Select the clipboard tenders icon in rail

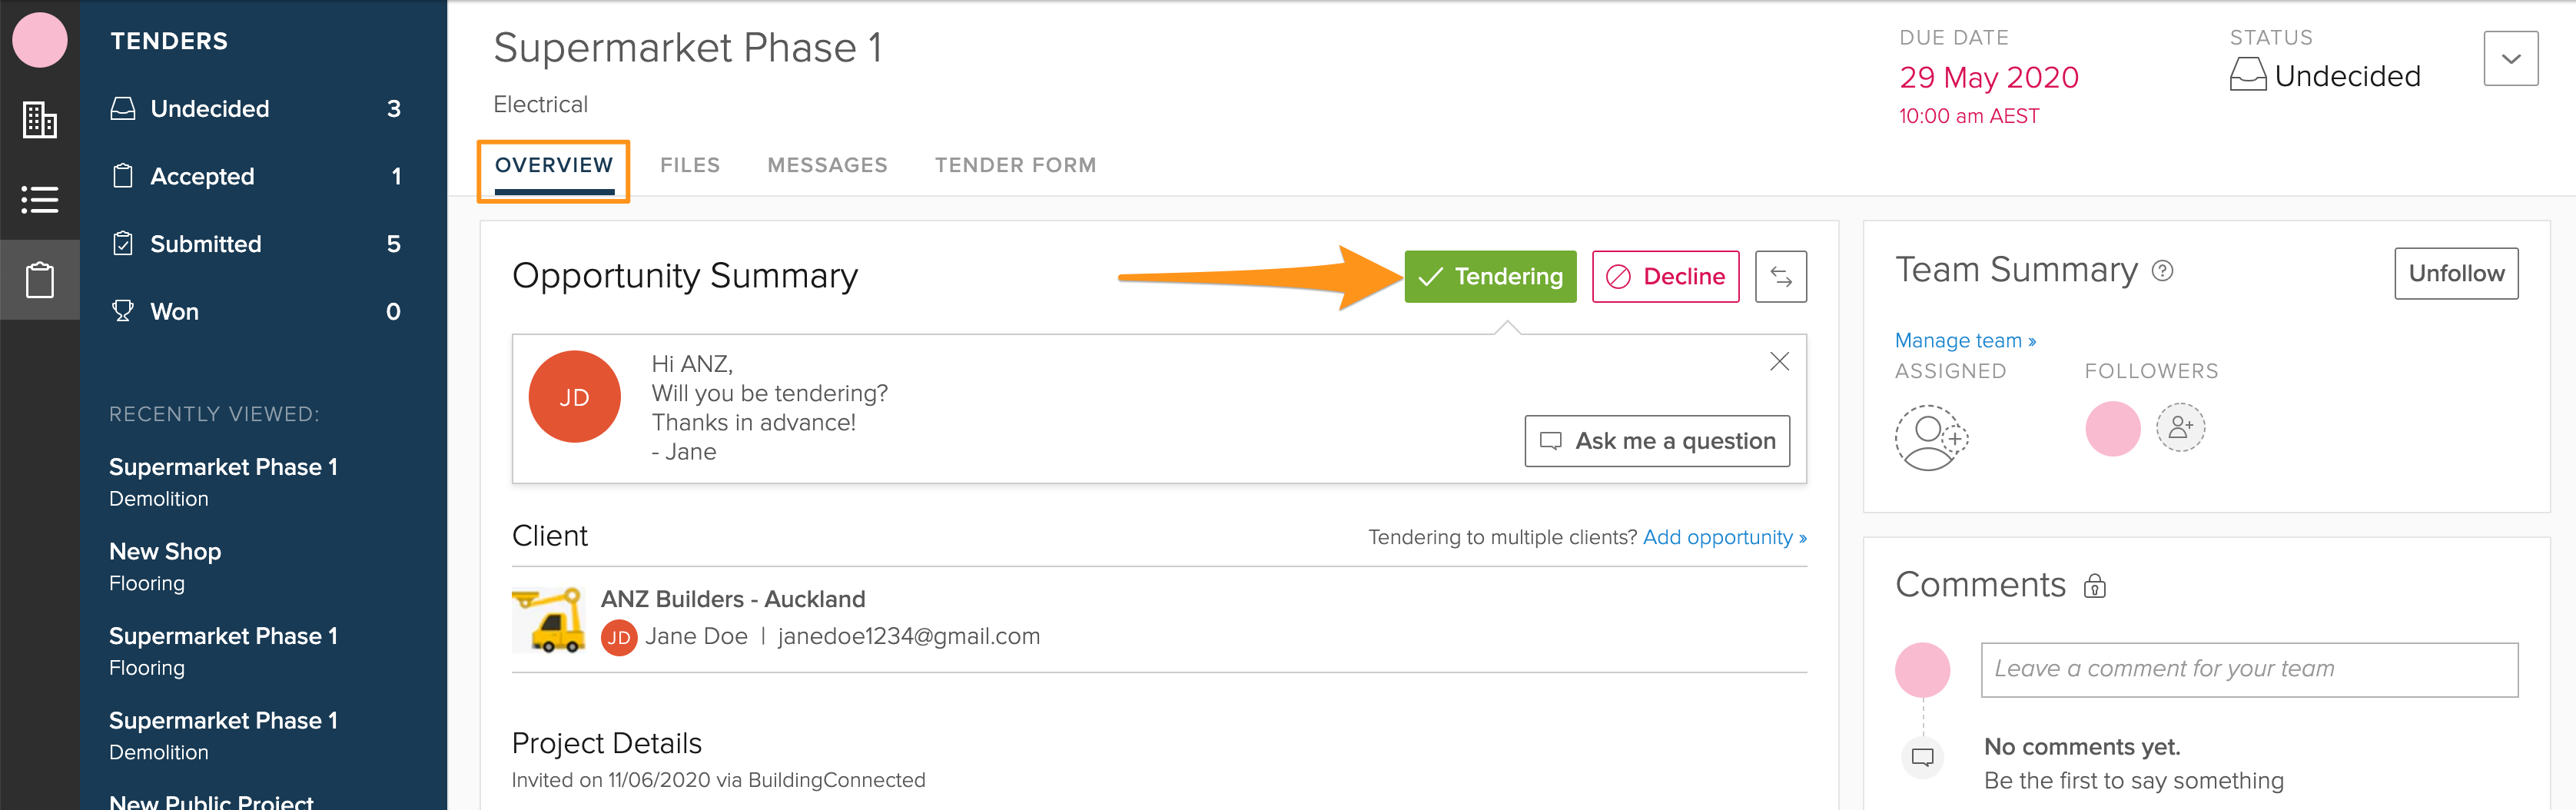pyautogui.click(x=39, y=280)
